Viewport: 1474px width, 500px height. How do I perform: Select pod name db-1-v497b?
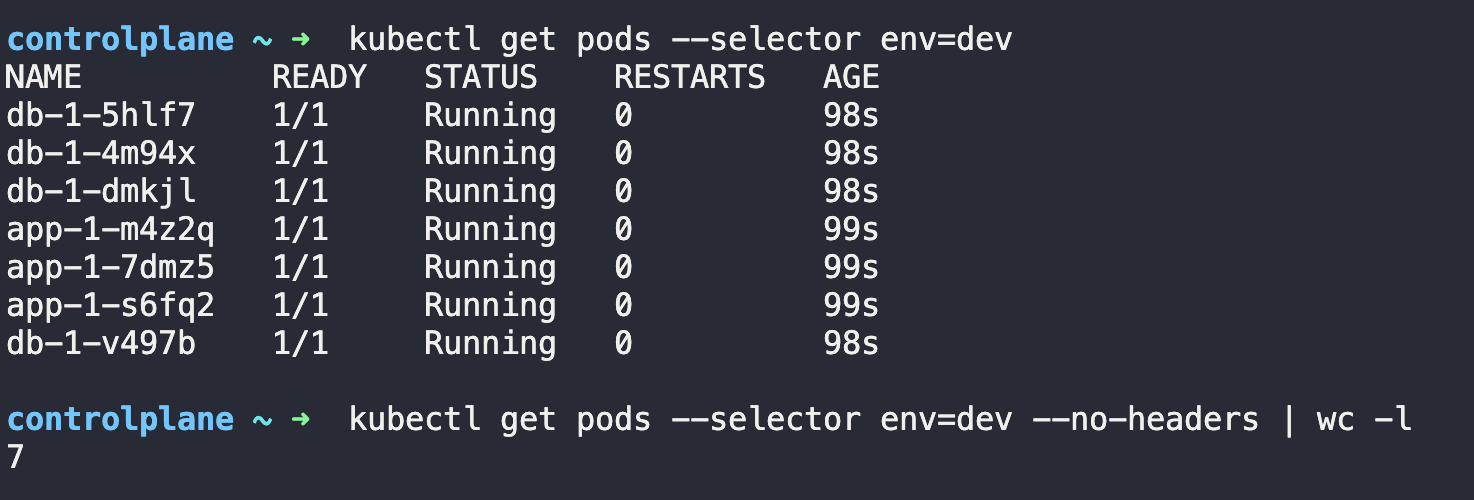pyautogui.click(x=101, y=344)
